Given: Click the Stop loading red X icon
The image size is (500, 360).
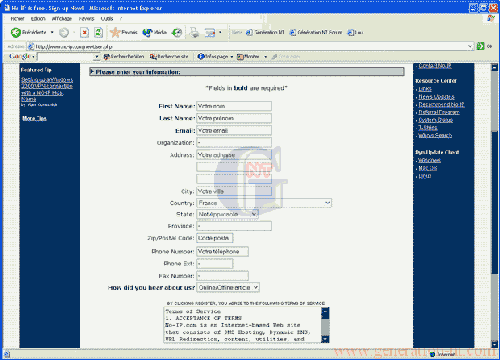Looking at the screenshot, I should pyautogui.click(x=85, y=32).
